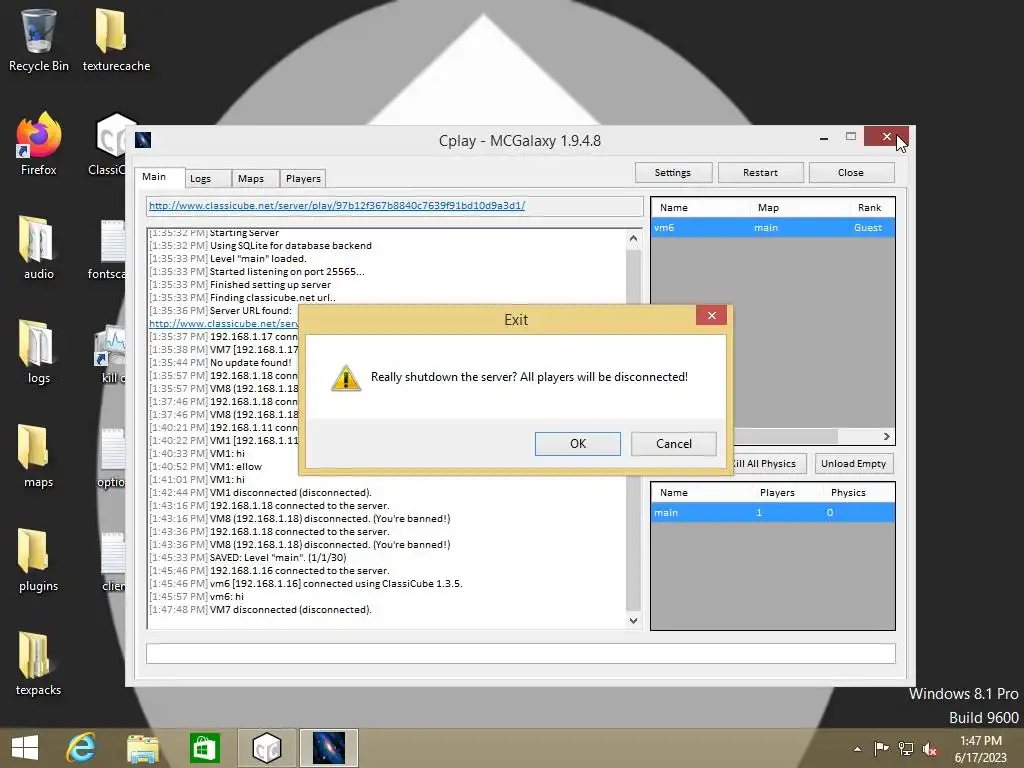Screen dimensions: 1024x768
Task: Open the texturecache folder icon
Action: tap(116, 40)
